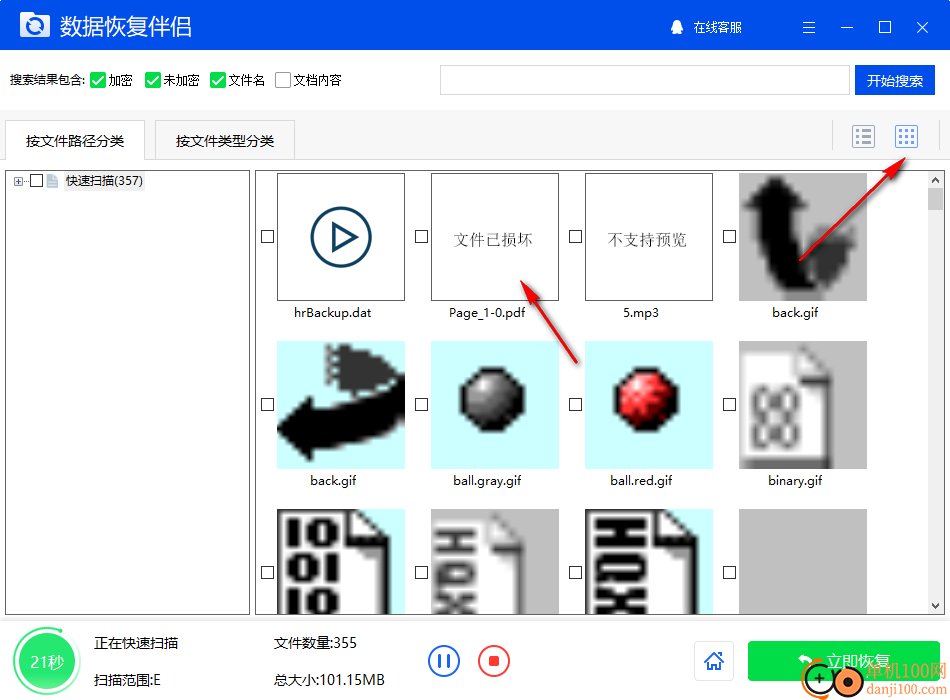Image resolution: width=950 pixels, height=700 pixels.
Task: Click the scrollbar down arrow
Action: (x=935, y=605)
